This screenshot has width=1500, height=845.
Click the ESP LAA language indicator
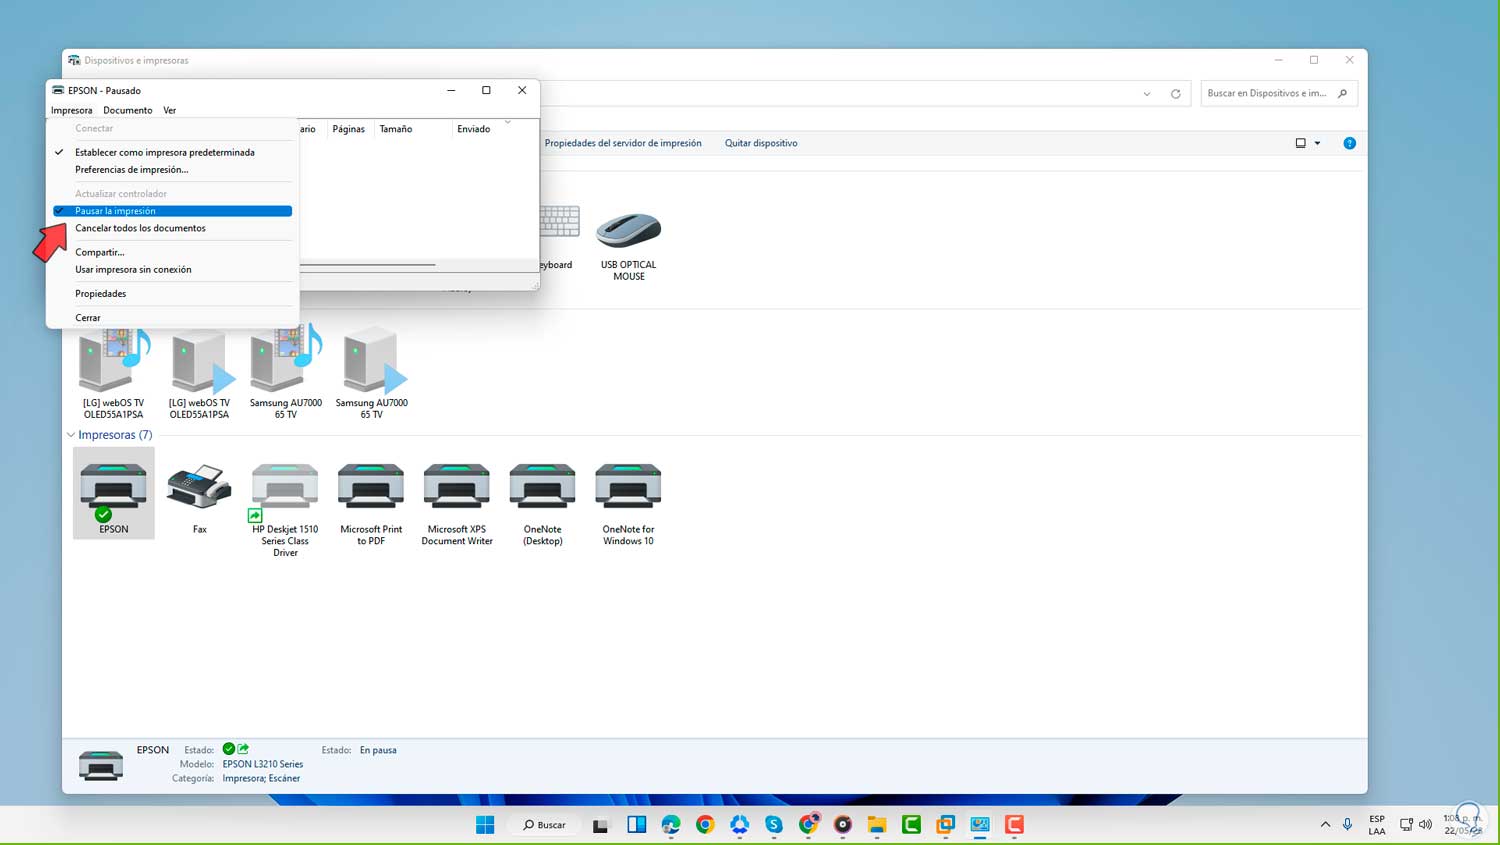(1377, 825)
